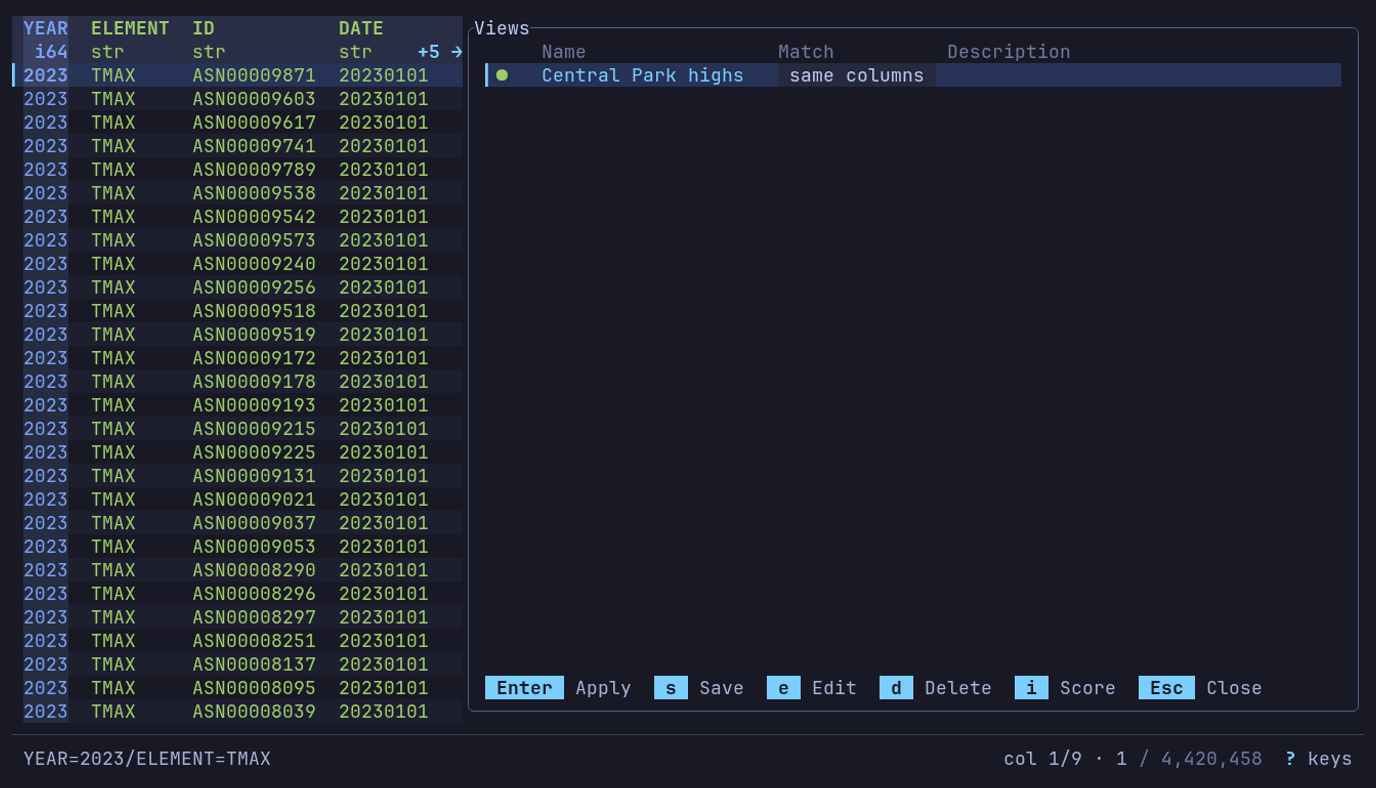This screenshot has height=788, width=1376.
Task: Click the i Score key badge
Action: click(x=1031, y=688)
